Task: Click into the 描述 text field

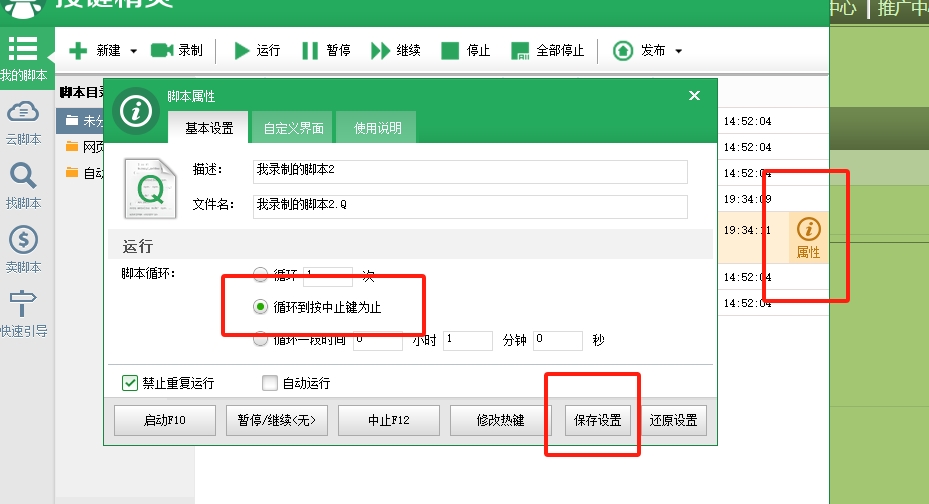Action: 468,172
